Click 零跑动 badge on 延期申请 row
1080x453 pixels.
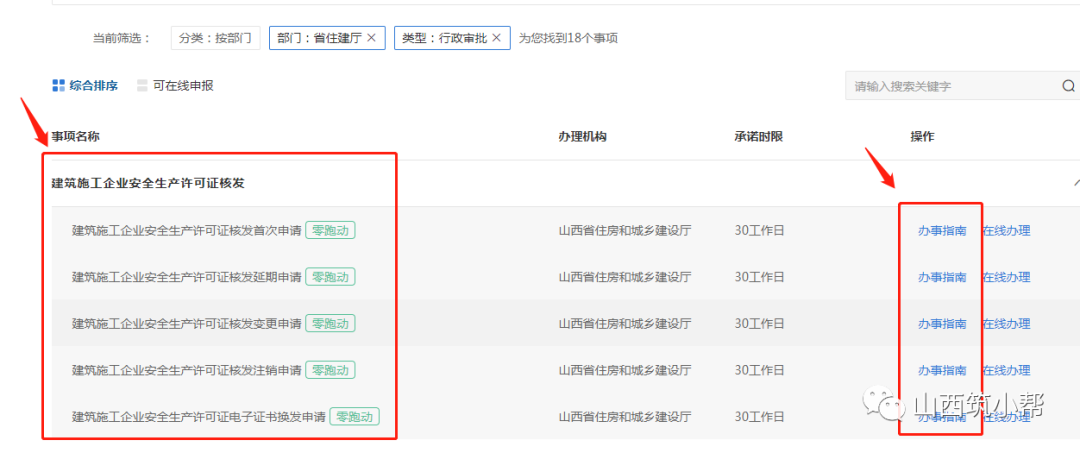point(331,277)
